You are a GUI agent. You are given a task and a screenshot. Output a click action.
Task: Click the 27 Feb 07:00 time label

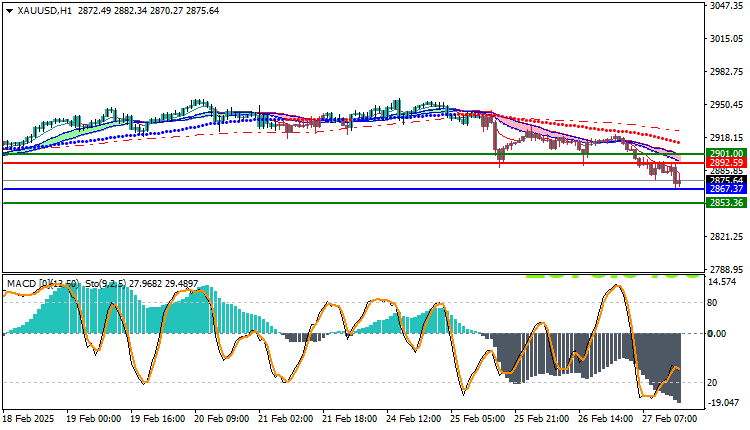click(x=670, y=419)
